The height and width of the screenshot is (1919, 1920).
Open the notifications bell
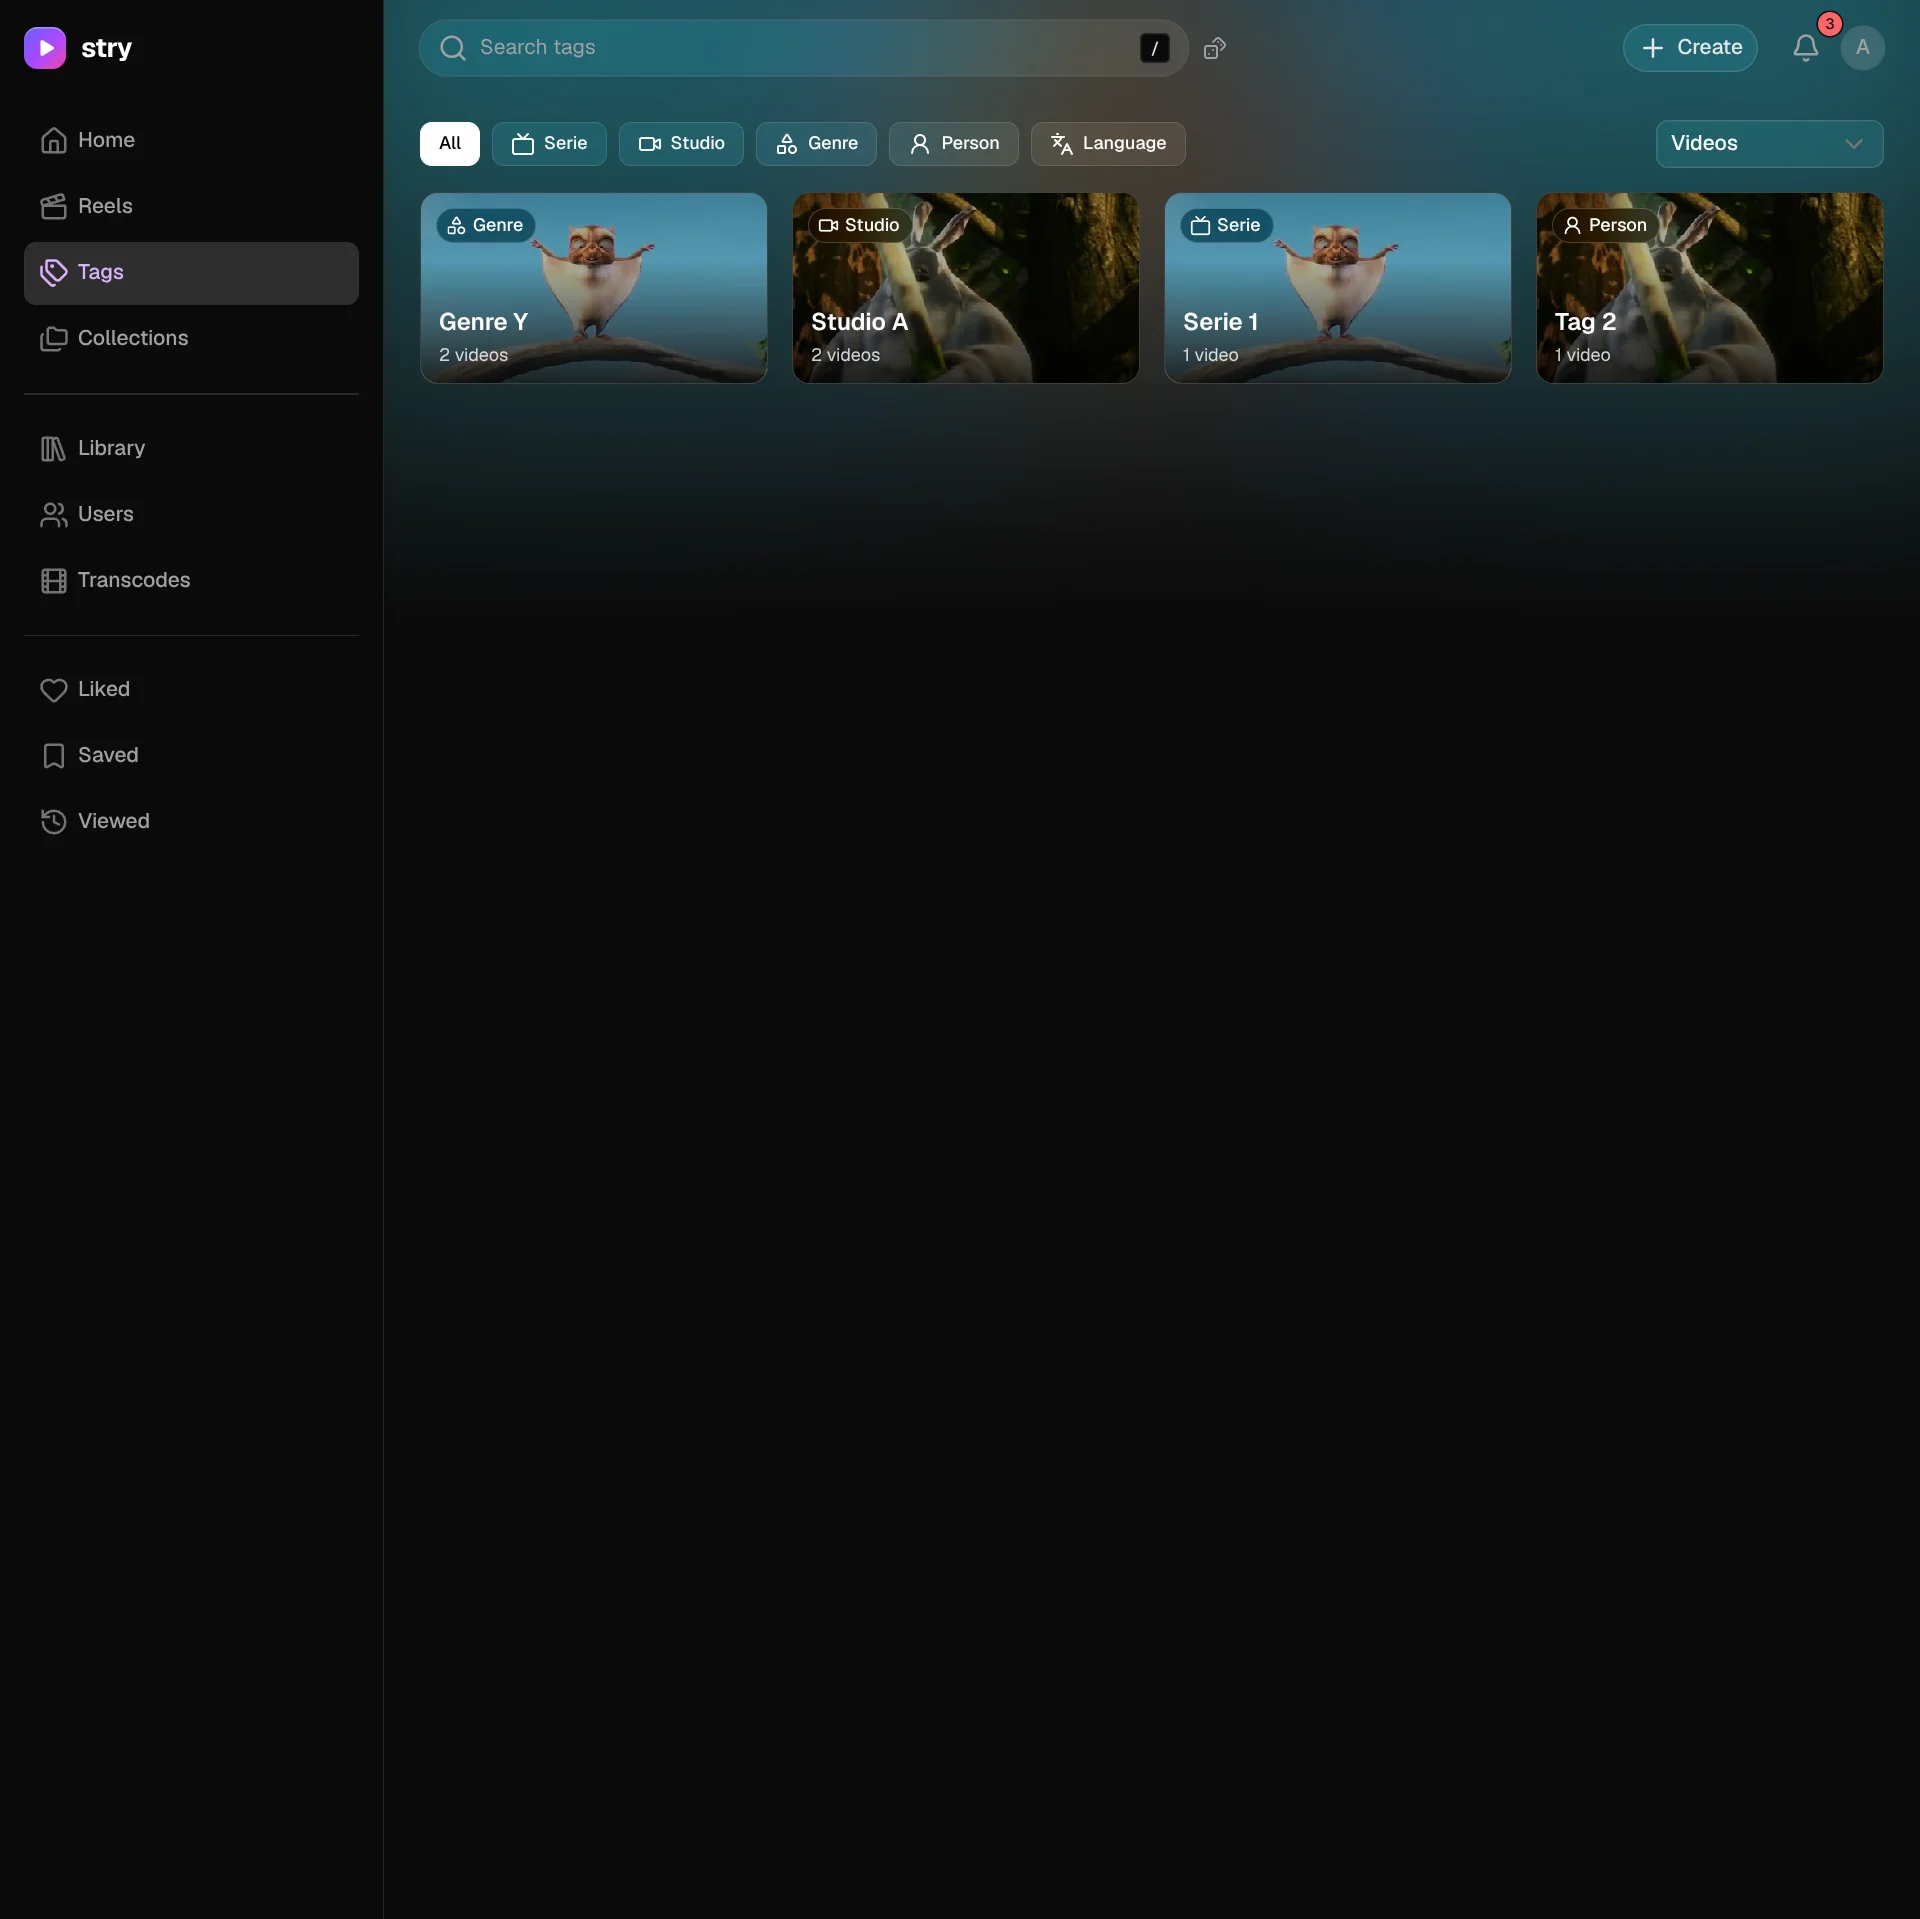click(x=1805, y=48)
